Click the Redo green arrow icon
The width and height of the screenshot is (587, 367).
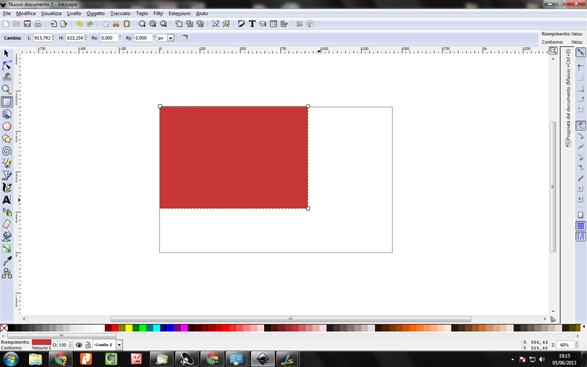[x=90, y=24]
